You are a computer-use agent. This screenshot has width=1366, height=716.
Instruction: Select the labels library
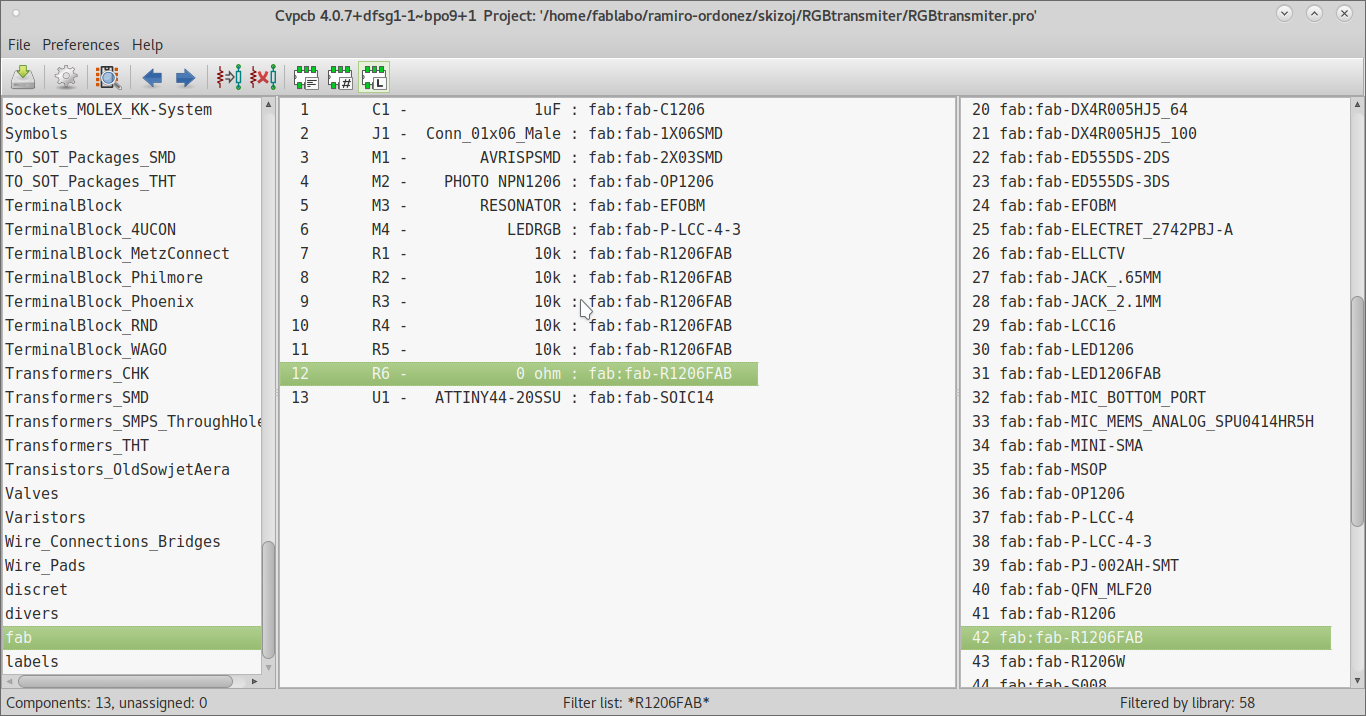pos(131,661)
